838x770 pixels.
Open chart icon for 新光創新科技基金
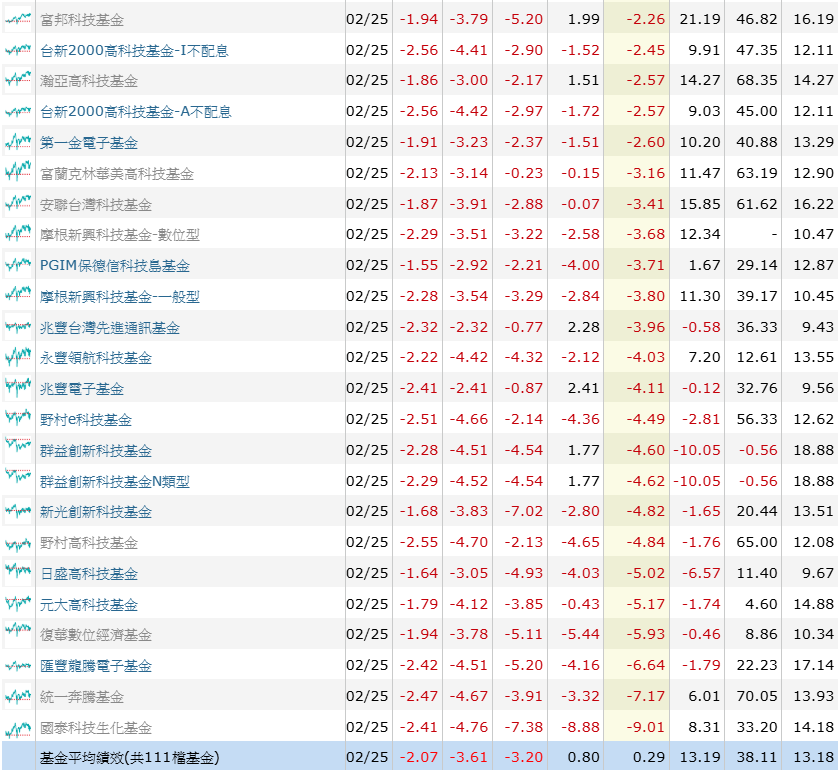tap(18, 511)
